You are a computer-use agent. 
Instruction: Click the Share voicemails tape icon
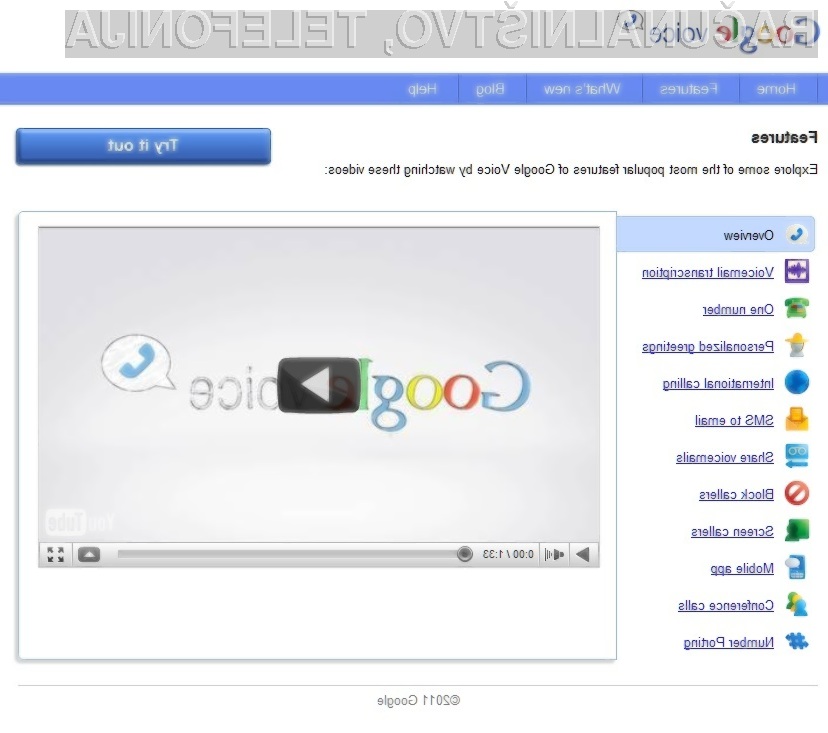click(796, 456)
